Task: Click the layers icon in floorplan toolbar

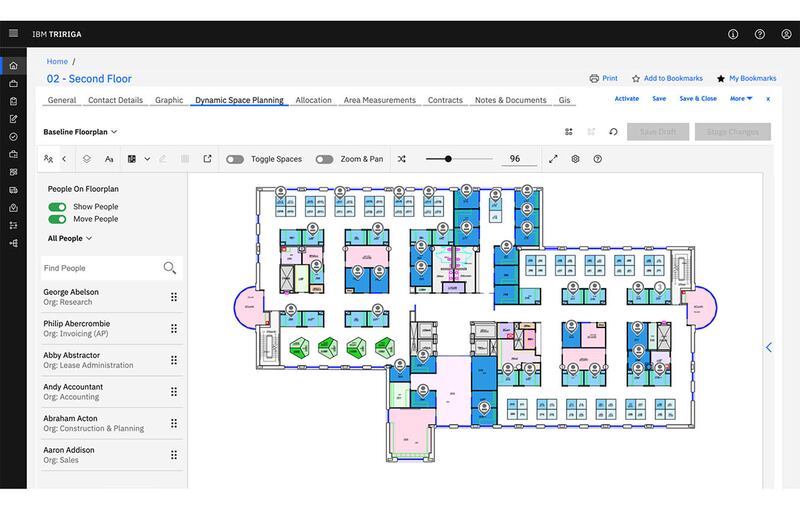Action: 87,159
